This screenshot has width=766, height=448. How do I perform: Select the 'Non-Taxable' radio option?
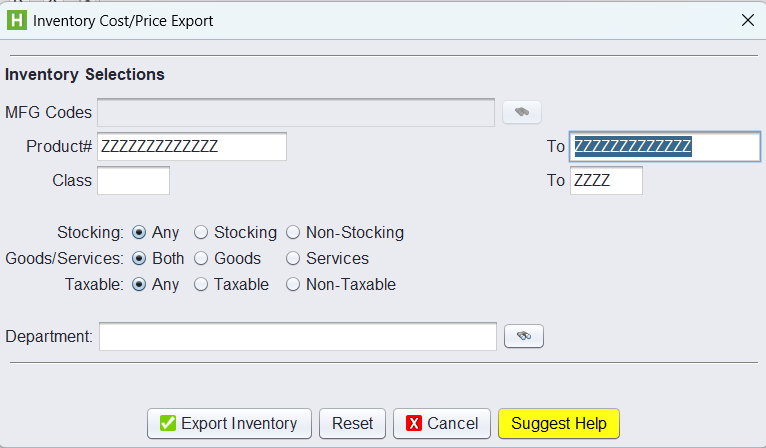tap(293, 284)
